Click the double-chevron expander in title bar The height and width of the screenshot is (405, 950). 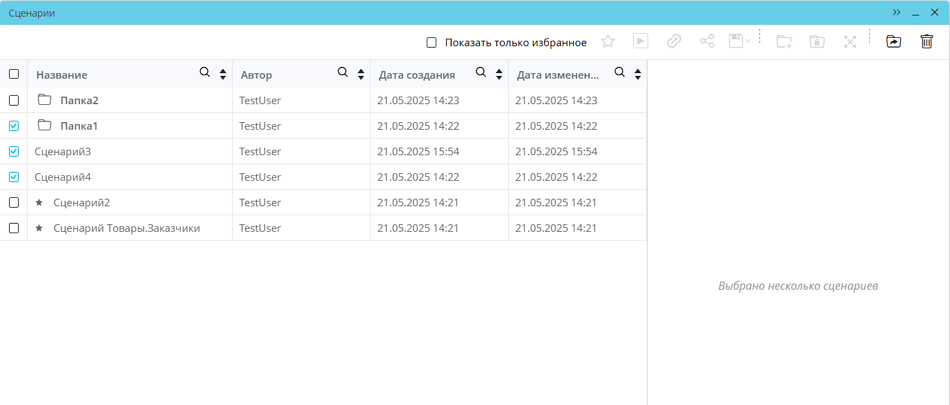[x=897, y=12]
